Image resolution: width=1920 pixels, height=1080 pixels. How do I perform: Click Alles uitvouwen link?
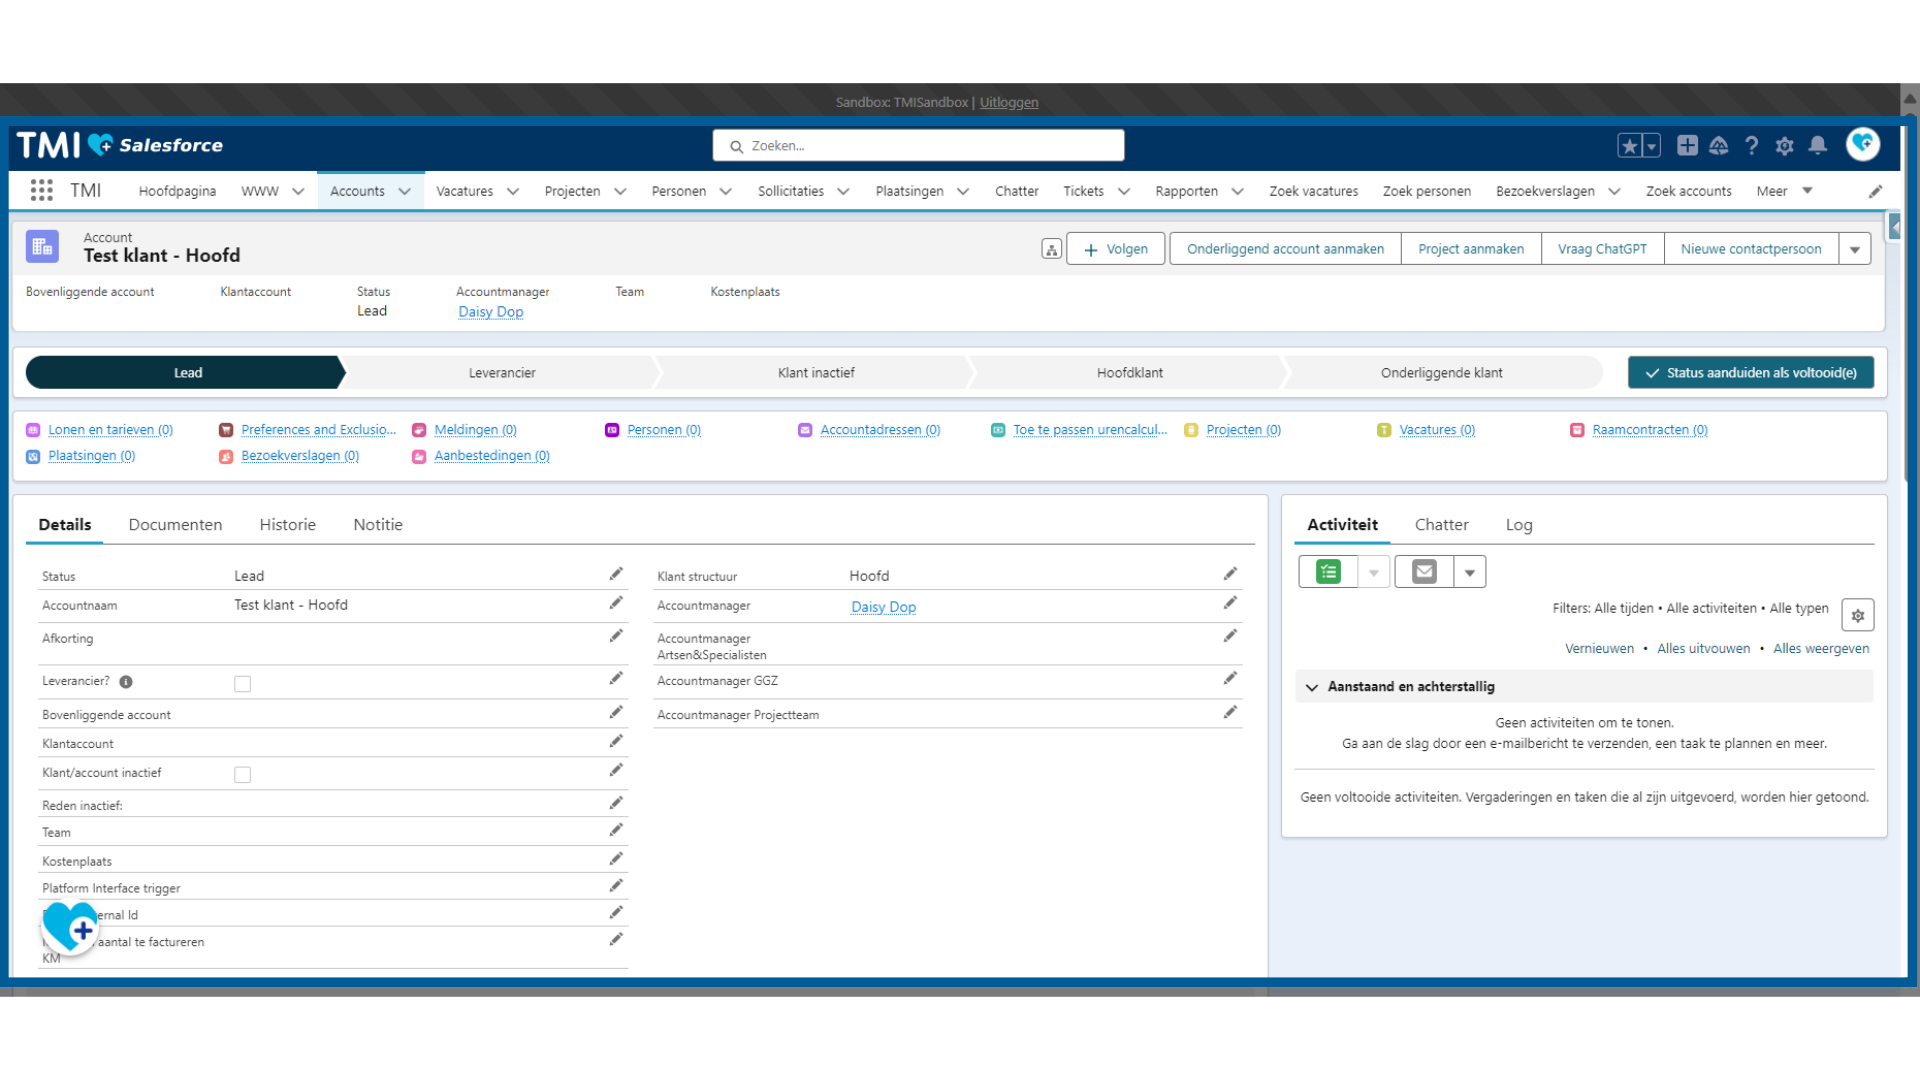(x=1703, y=649)
